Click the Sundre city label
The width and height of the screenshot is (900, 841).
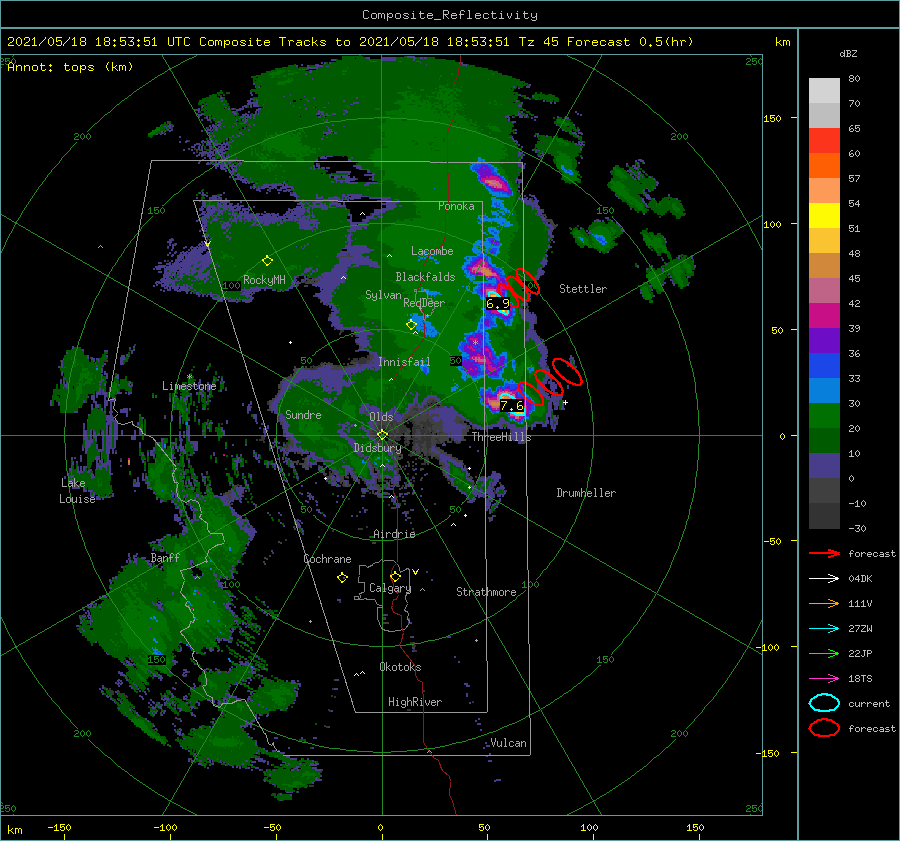point(303,414)
